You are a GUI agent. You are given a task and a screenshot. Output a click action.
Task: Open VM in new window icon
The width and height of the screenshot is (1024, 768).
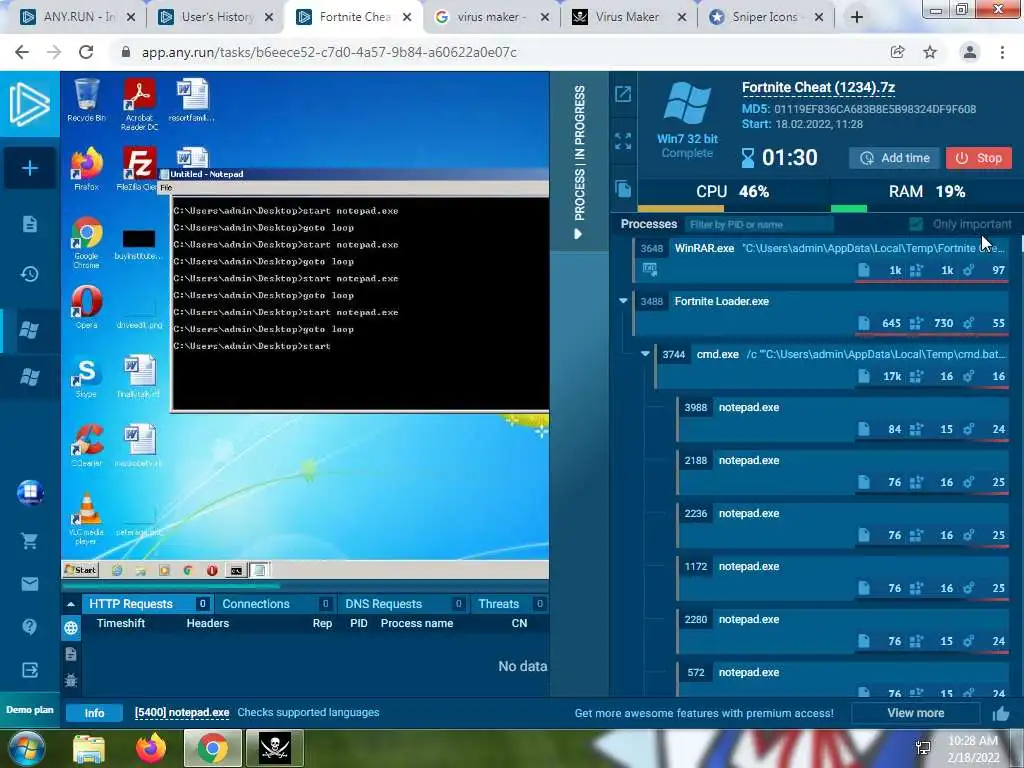coord(623,94)
